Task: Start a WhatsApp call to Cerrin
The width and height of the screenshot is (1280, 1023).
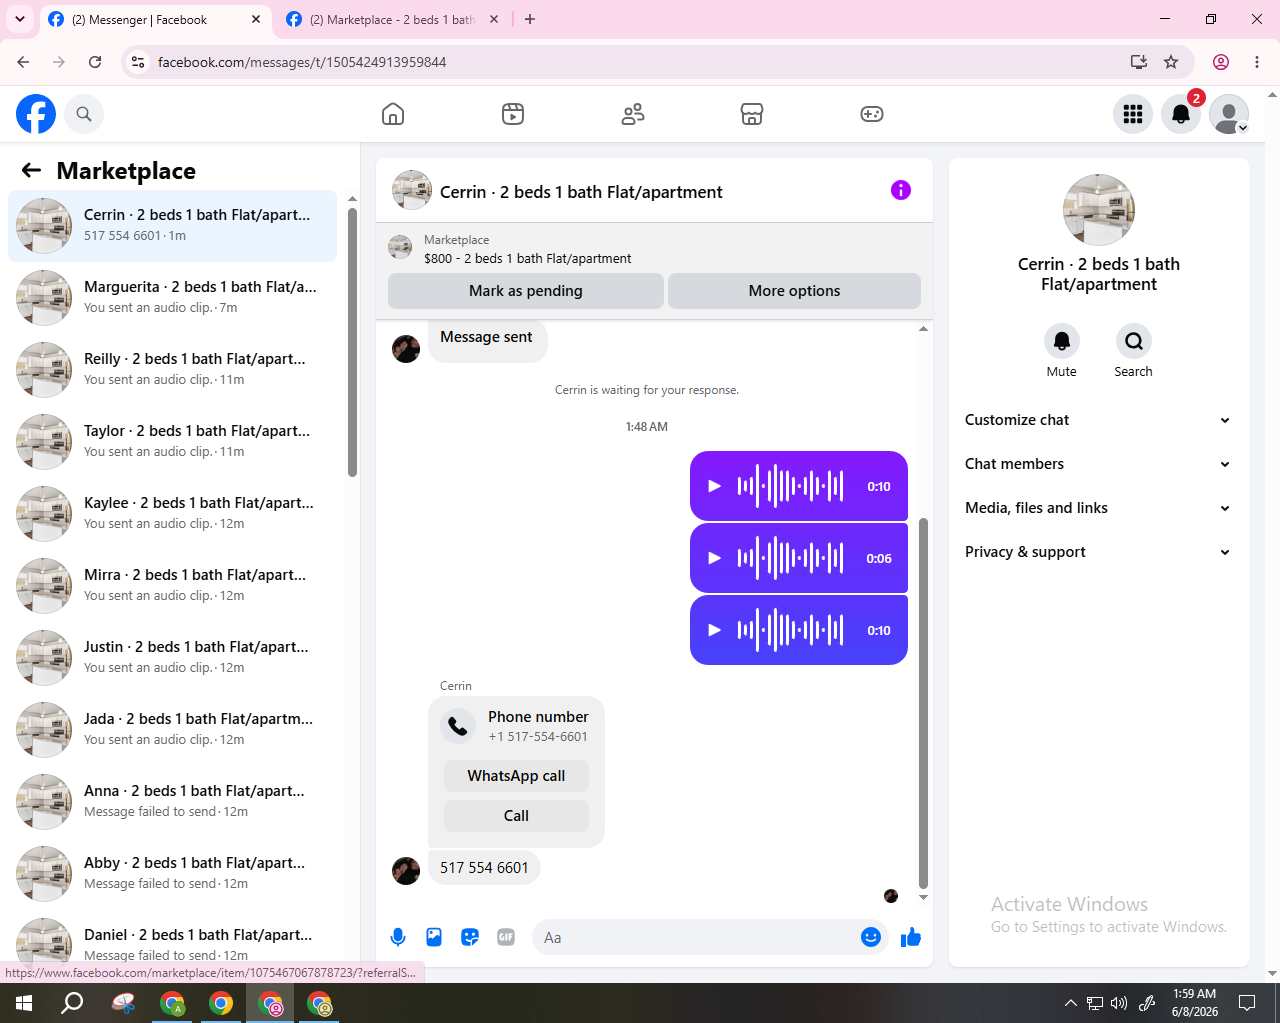Action: (x=516, y=776)
